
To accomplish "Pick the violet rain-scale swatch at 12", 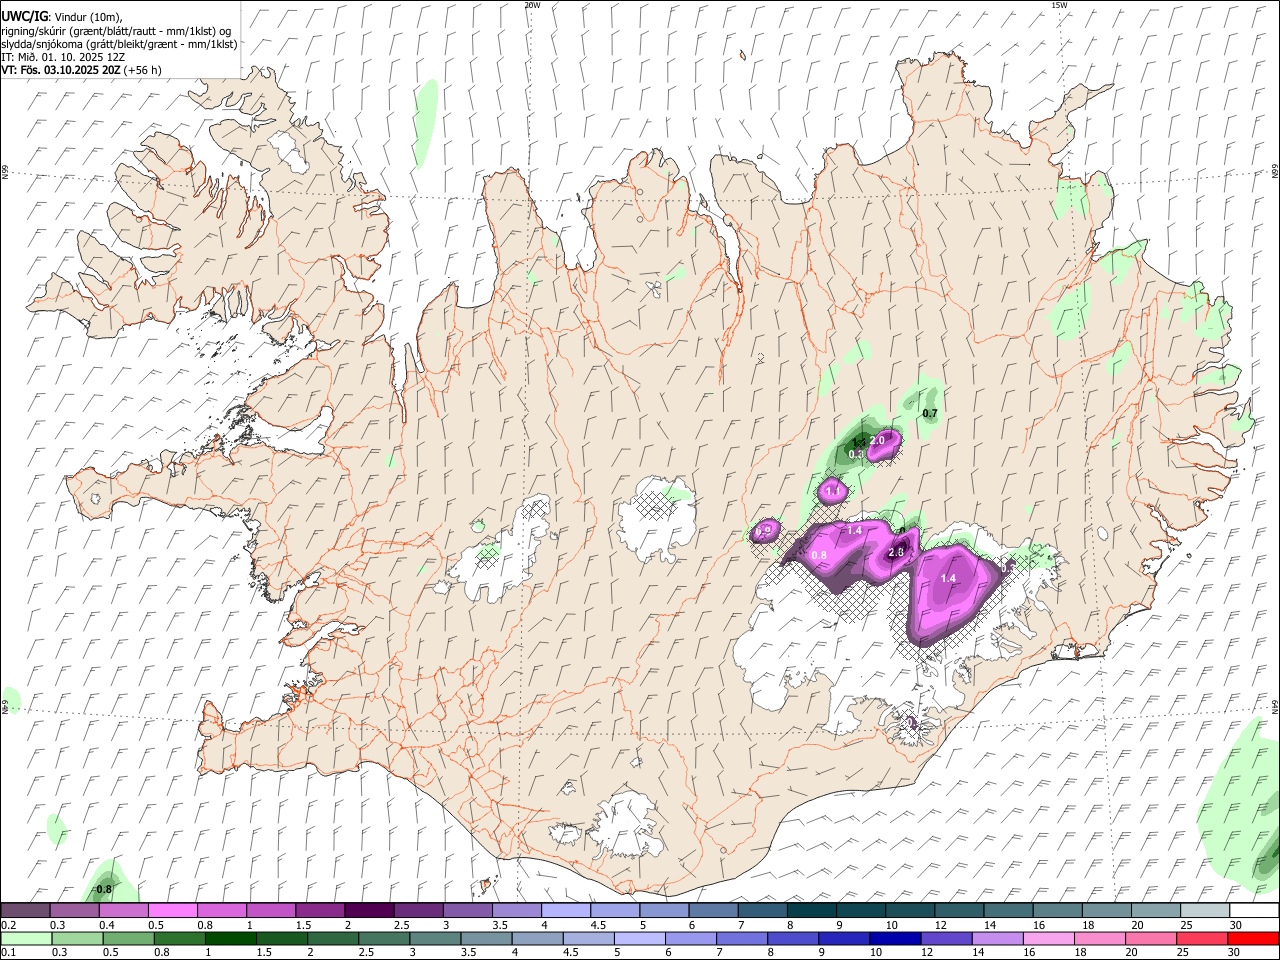I will click(946, 938).
